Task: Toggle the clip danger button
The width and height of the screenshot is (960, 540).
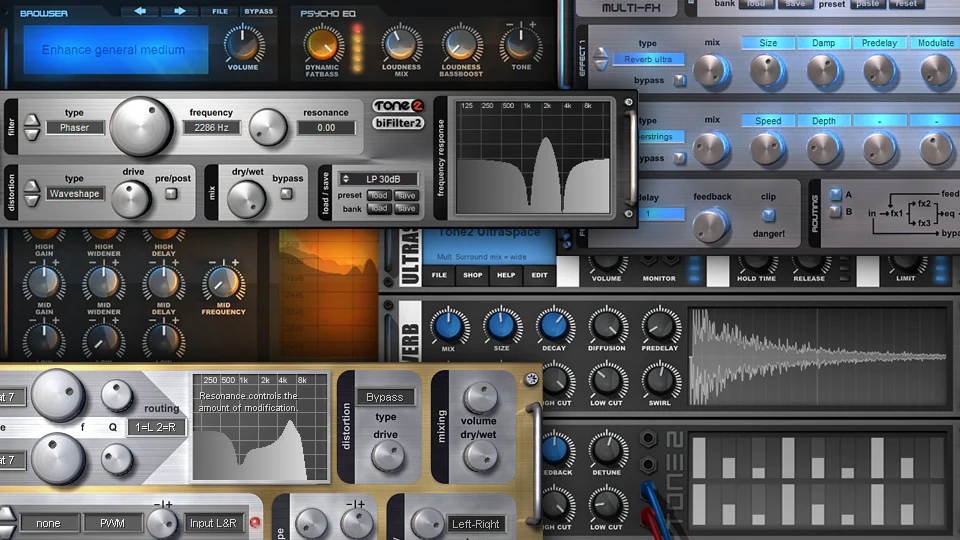Action: pos(768,216)
